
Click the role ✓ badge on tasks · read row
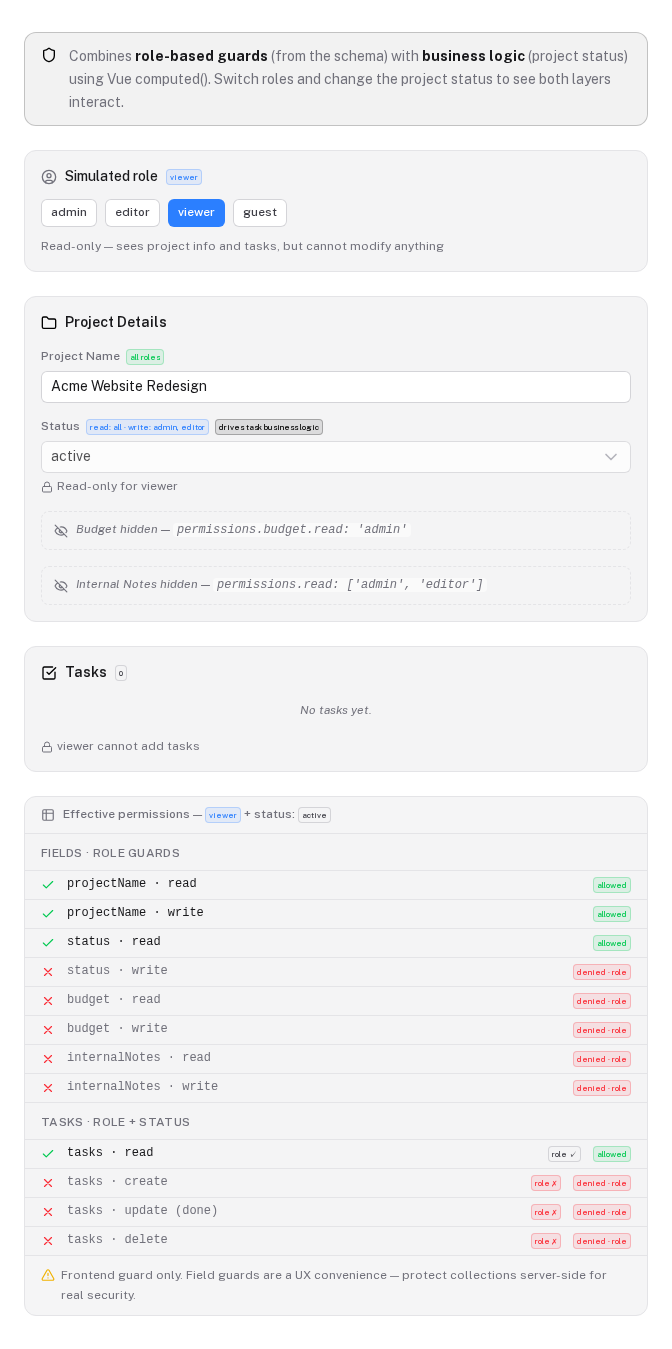[x=564, y=1154]
